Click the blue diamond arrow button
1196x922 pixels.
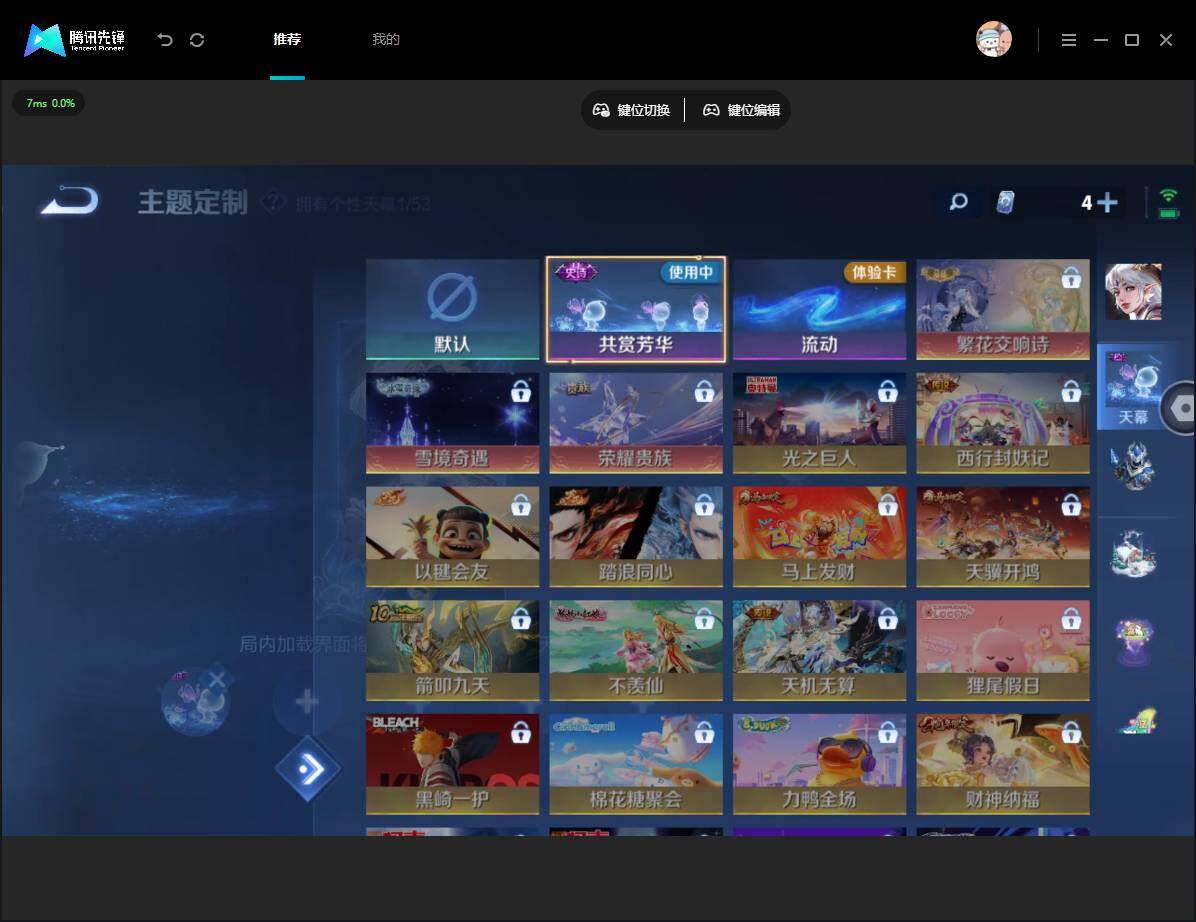tap(308, 769)
